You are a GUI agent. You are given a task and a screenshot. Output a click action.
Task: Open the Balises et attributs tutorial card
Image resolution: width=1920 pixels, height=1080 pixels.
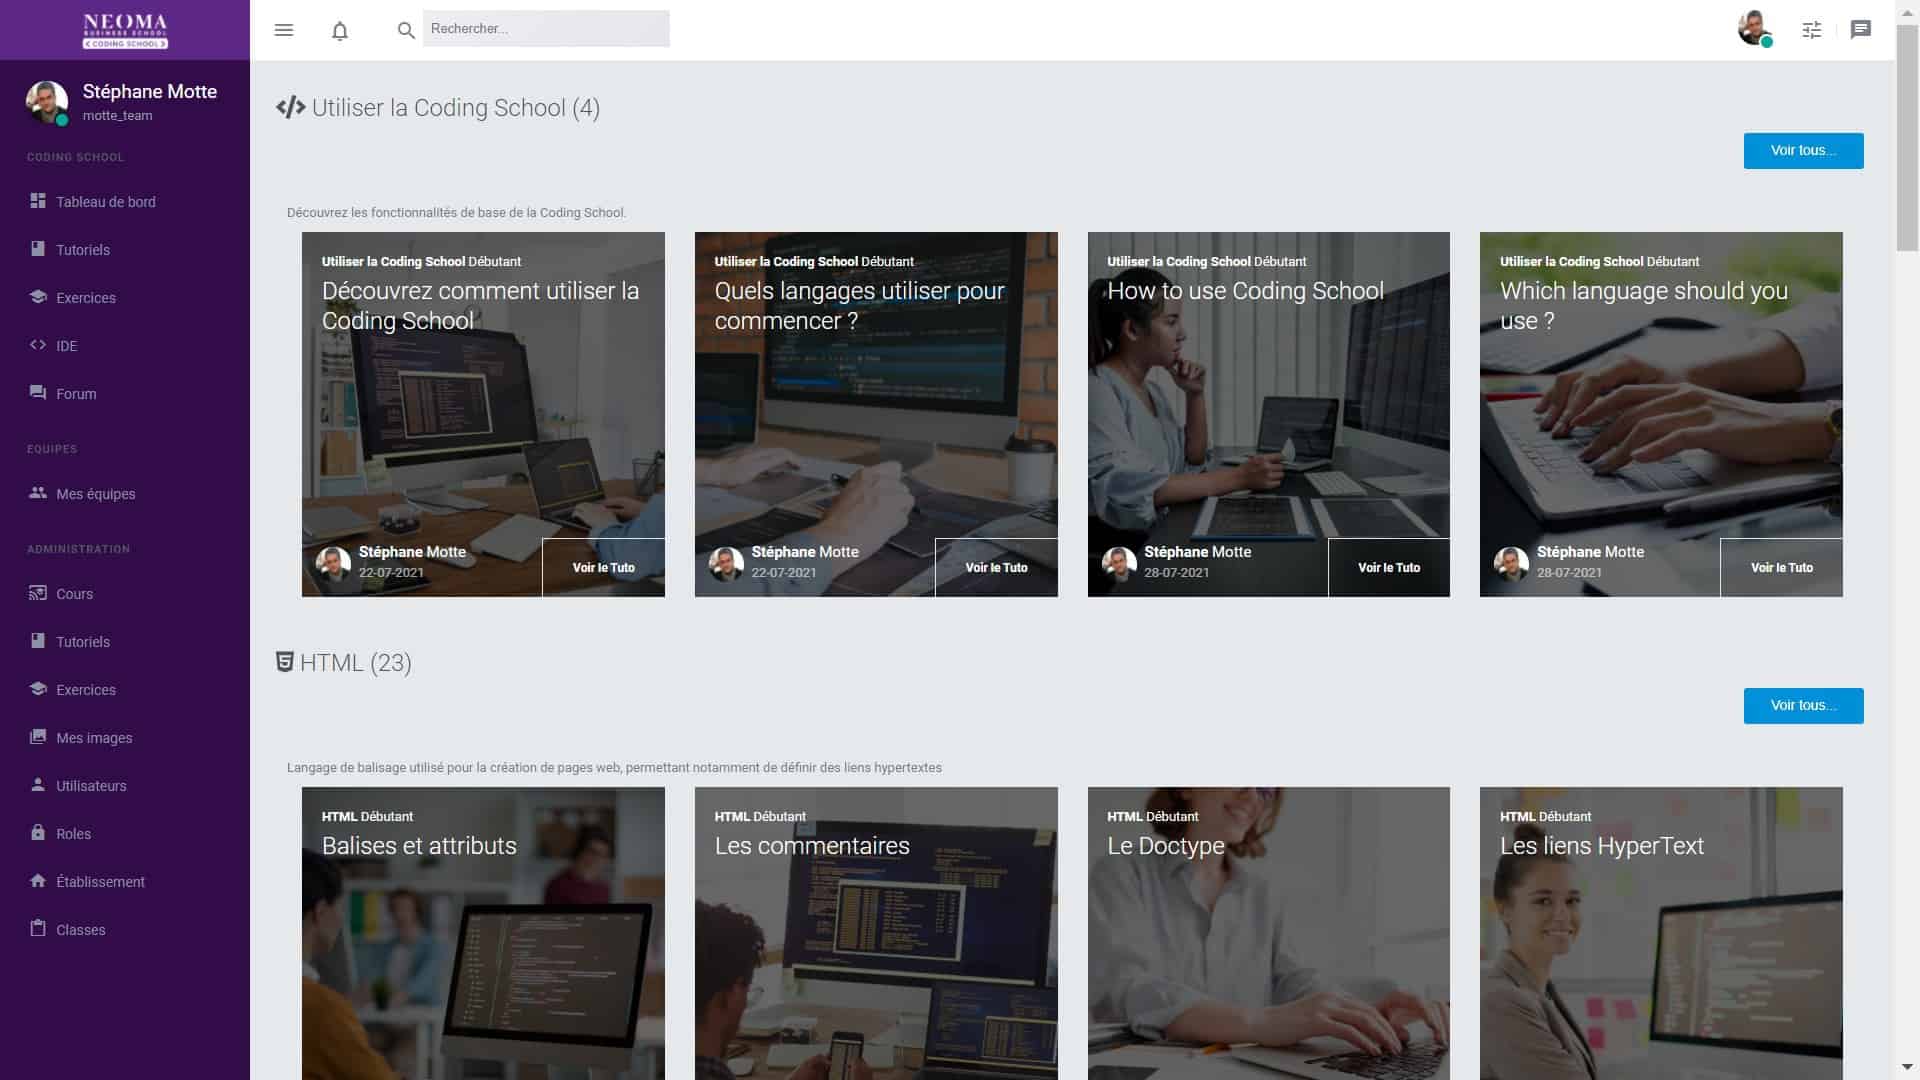483,933
